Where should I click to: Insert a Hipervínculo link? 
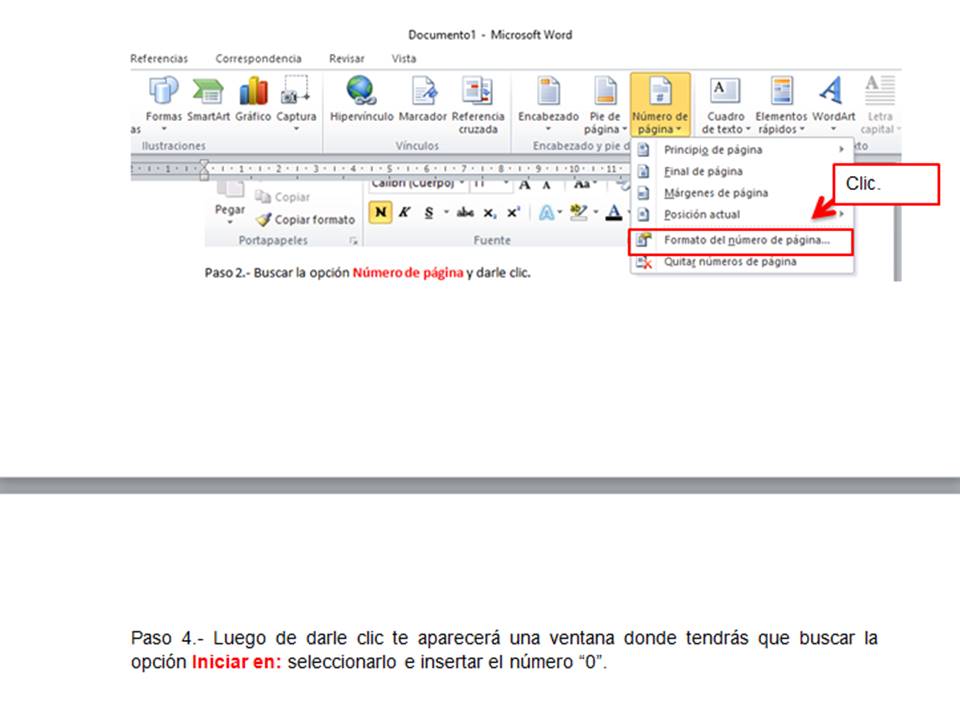point(361,100)
